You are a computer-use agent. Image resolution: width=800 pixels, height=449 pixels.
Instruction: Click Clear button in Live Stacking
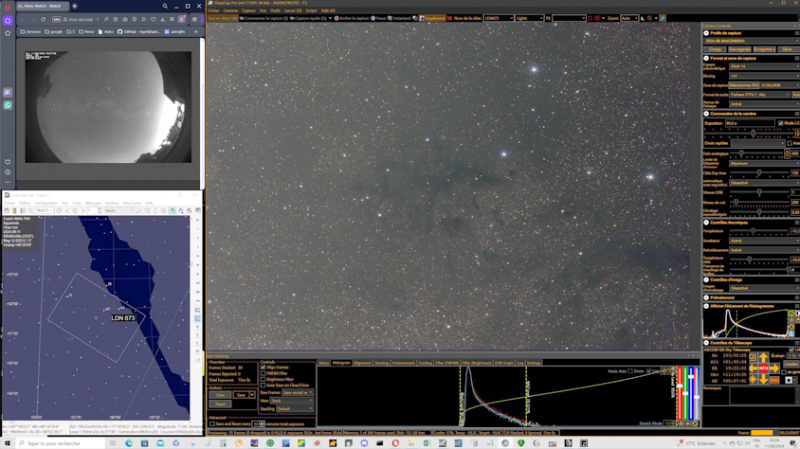(220, 395)
